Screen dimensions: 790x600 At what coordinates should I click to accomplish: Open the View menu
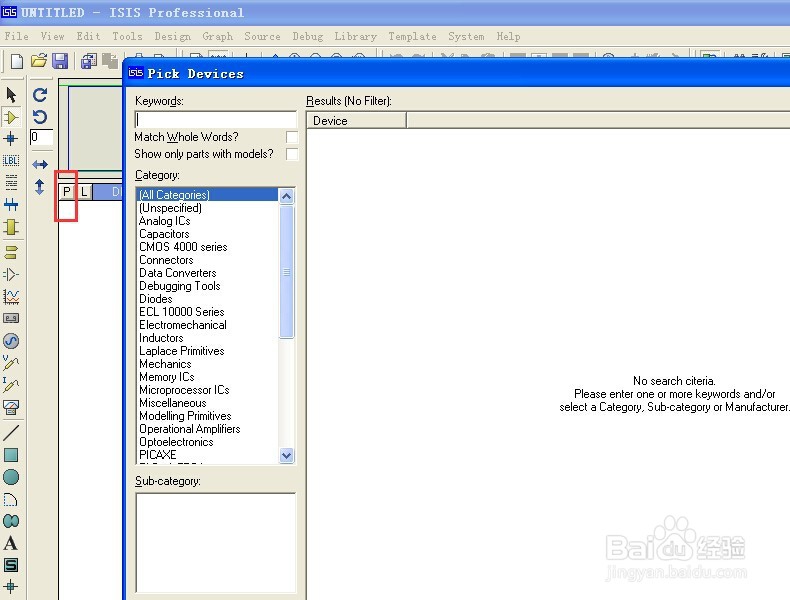[x=52, y=36]
